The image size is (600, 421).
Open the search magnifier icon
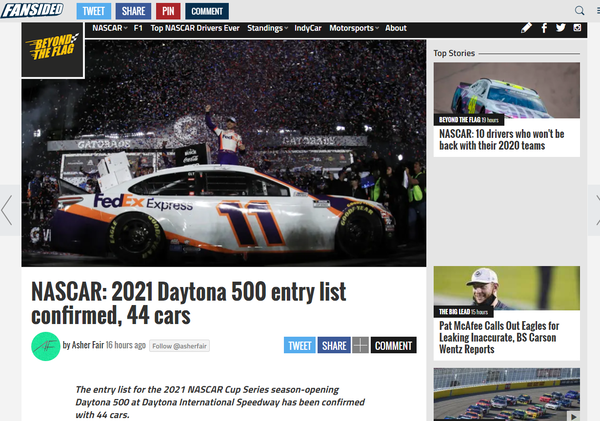[579, 10]
